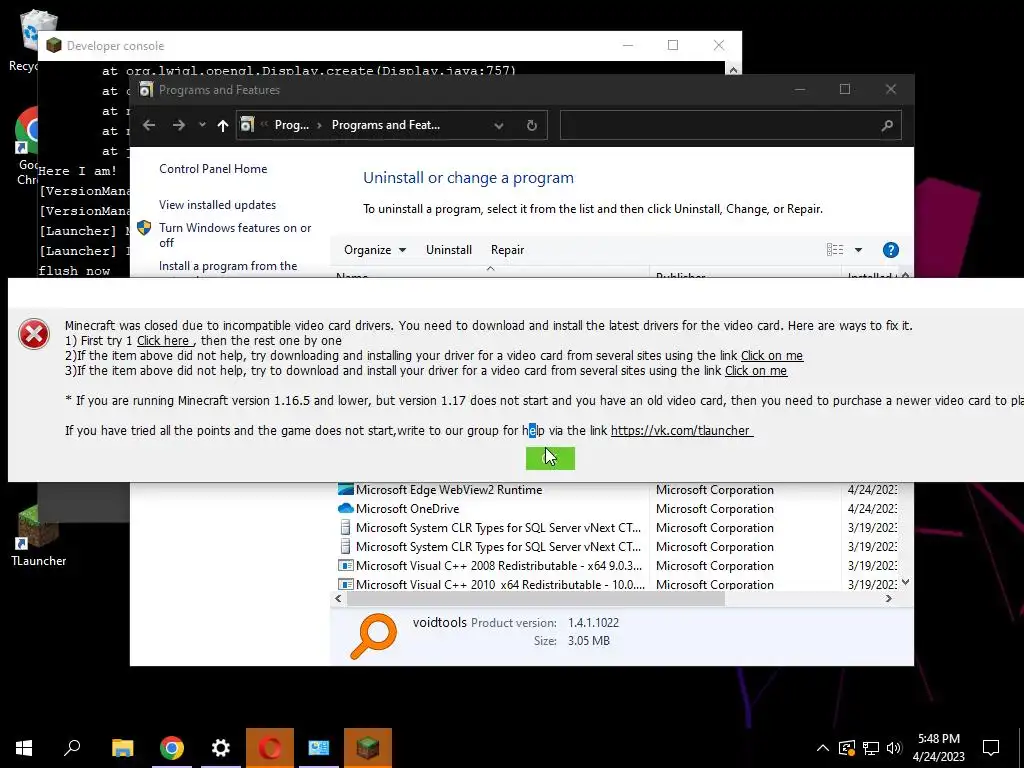Screen dimensions: 1024x768
Task: Show hidden system tray icons
Action: coord(823,748)
